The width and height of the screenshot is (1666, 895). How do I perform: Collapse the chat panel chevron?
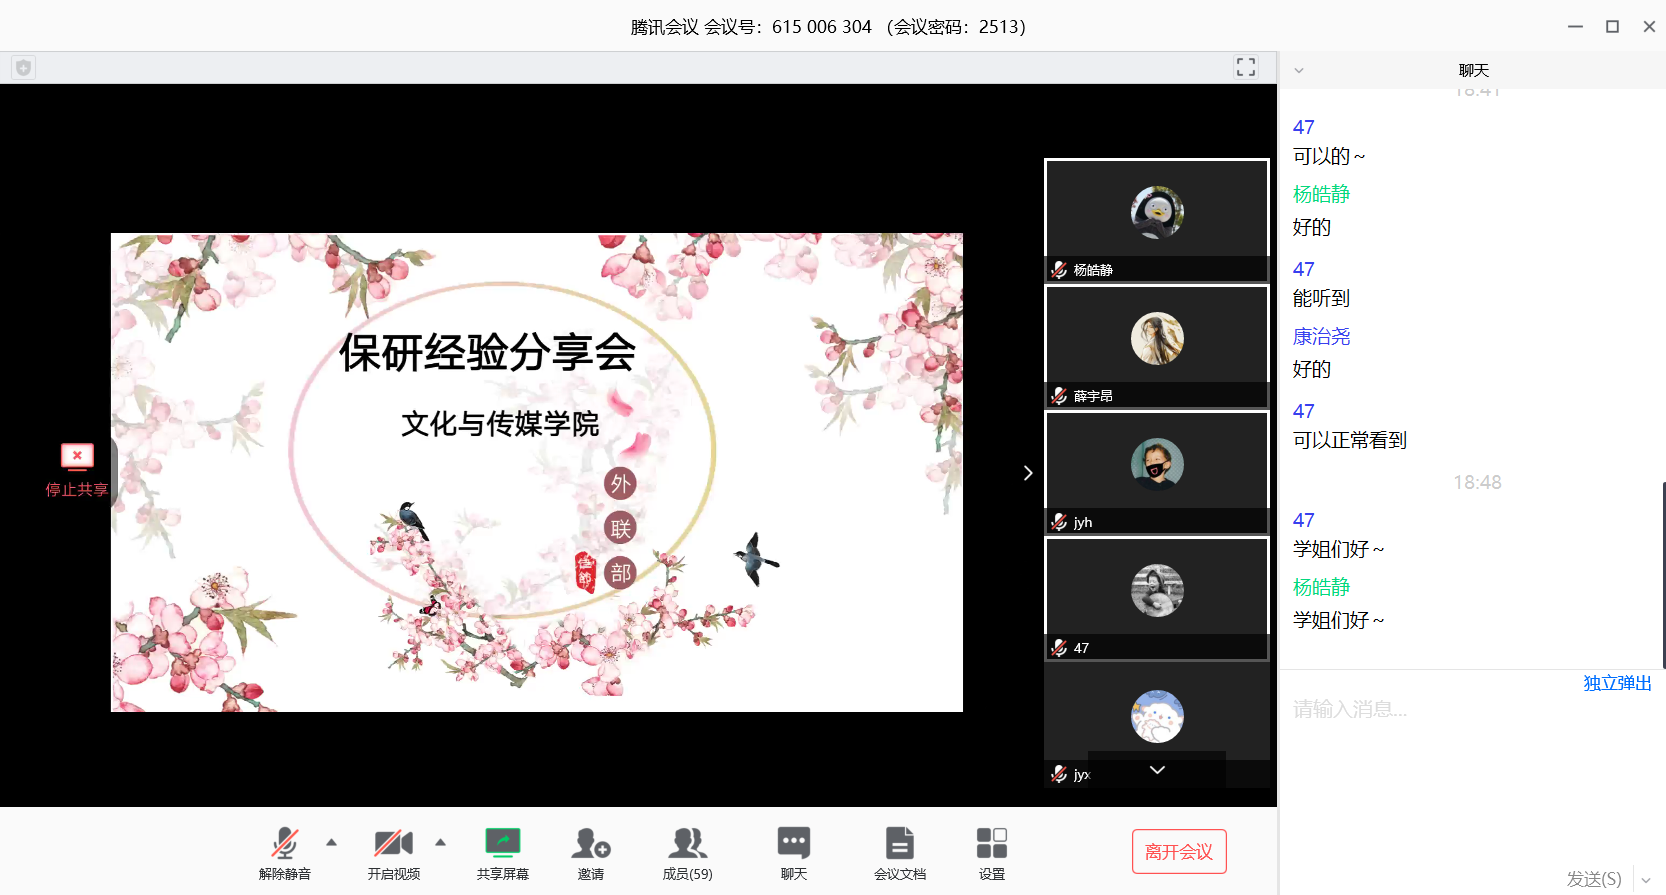click(x=1299, y=71)
